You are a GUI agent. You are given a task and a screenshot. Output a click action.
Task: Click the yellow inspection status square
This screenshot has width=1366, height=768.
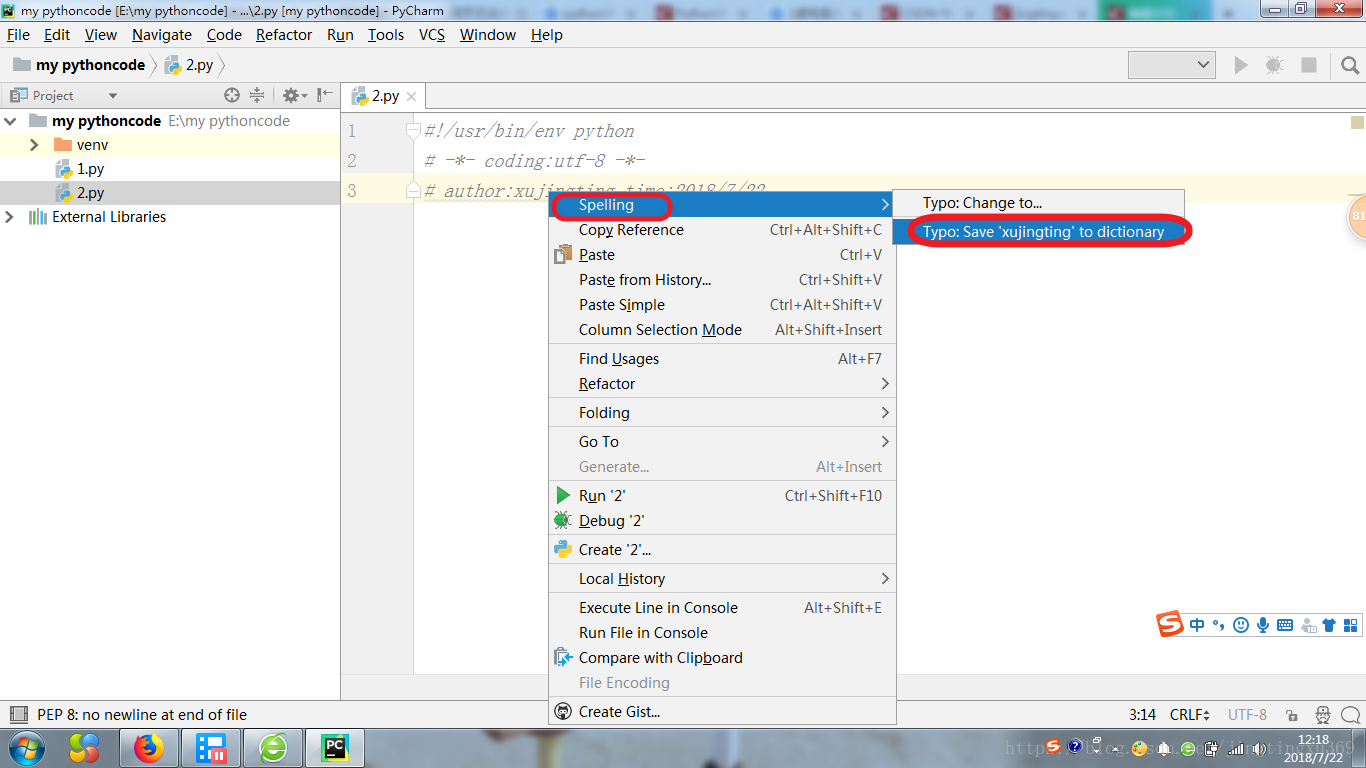pos(1357,123)
